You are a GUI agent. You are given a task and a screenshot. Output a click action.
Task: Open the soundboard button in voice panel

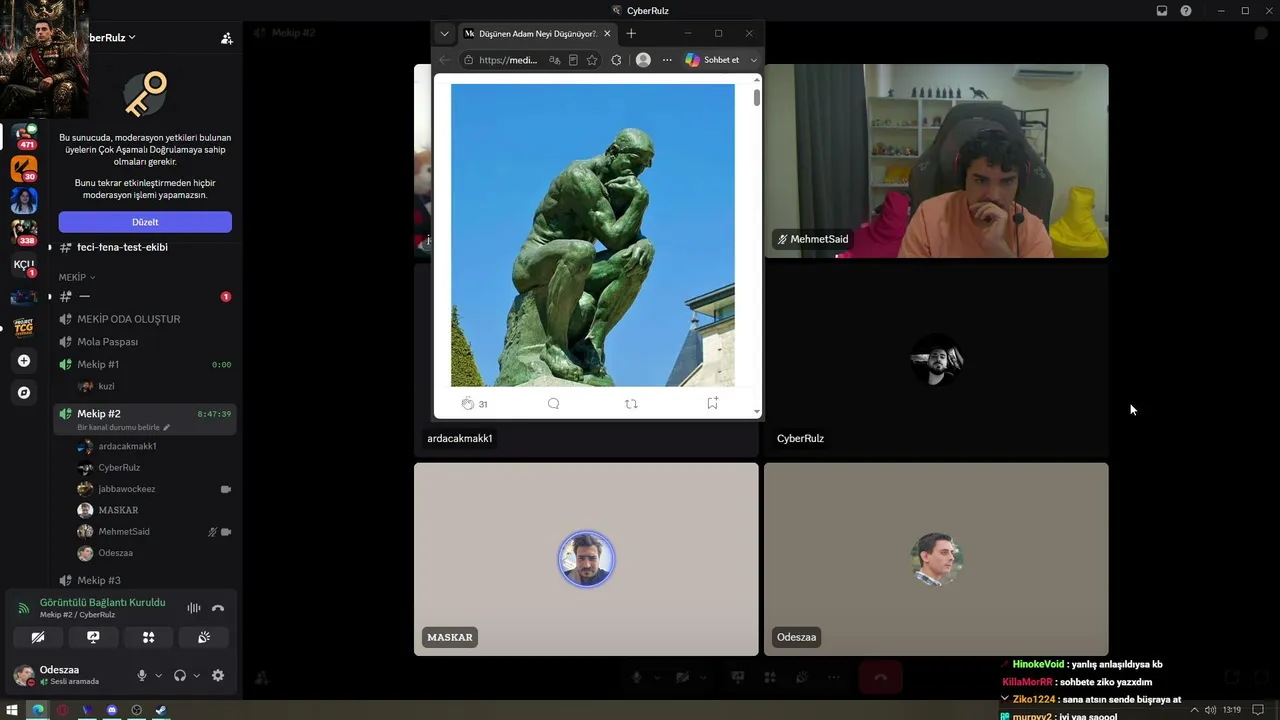(x=204, y=637)
